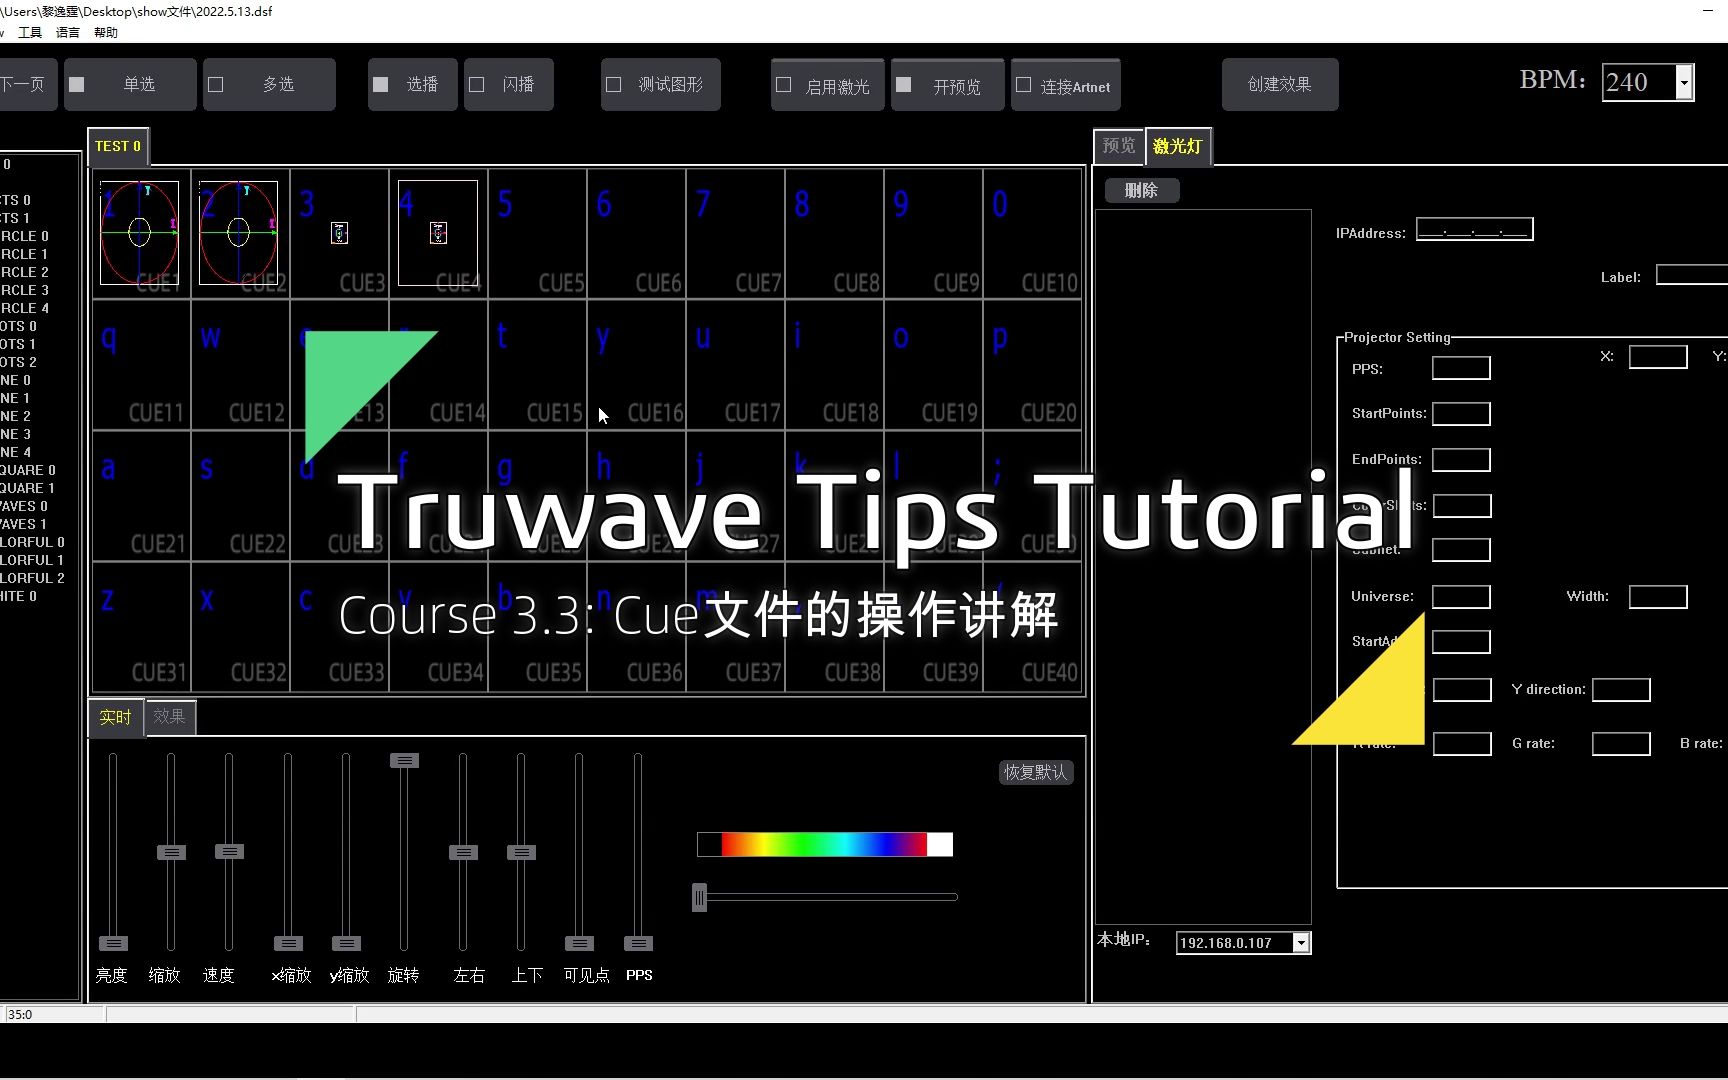
Task: Switch to the 激光灯 panel tab
Action: 1178,146
